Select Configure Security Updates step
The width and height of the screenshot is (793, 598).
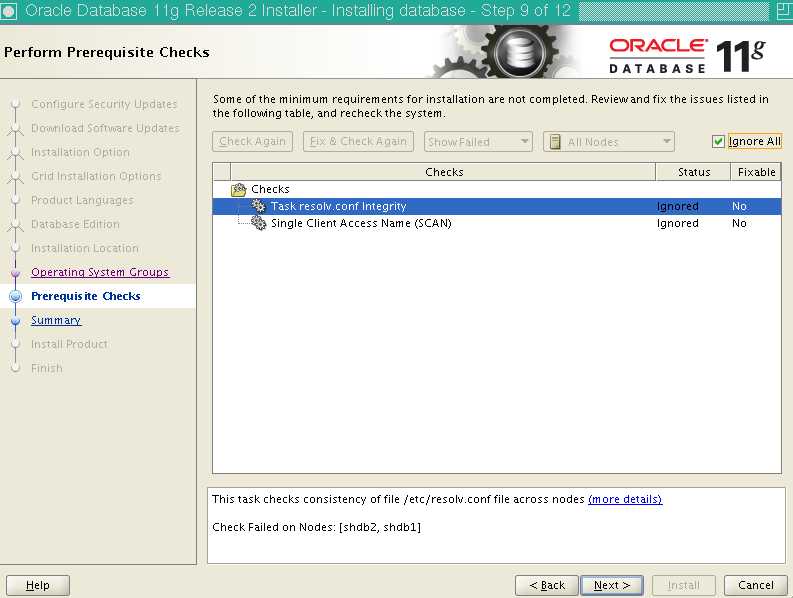tap(104, 104)
